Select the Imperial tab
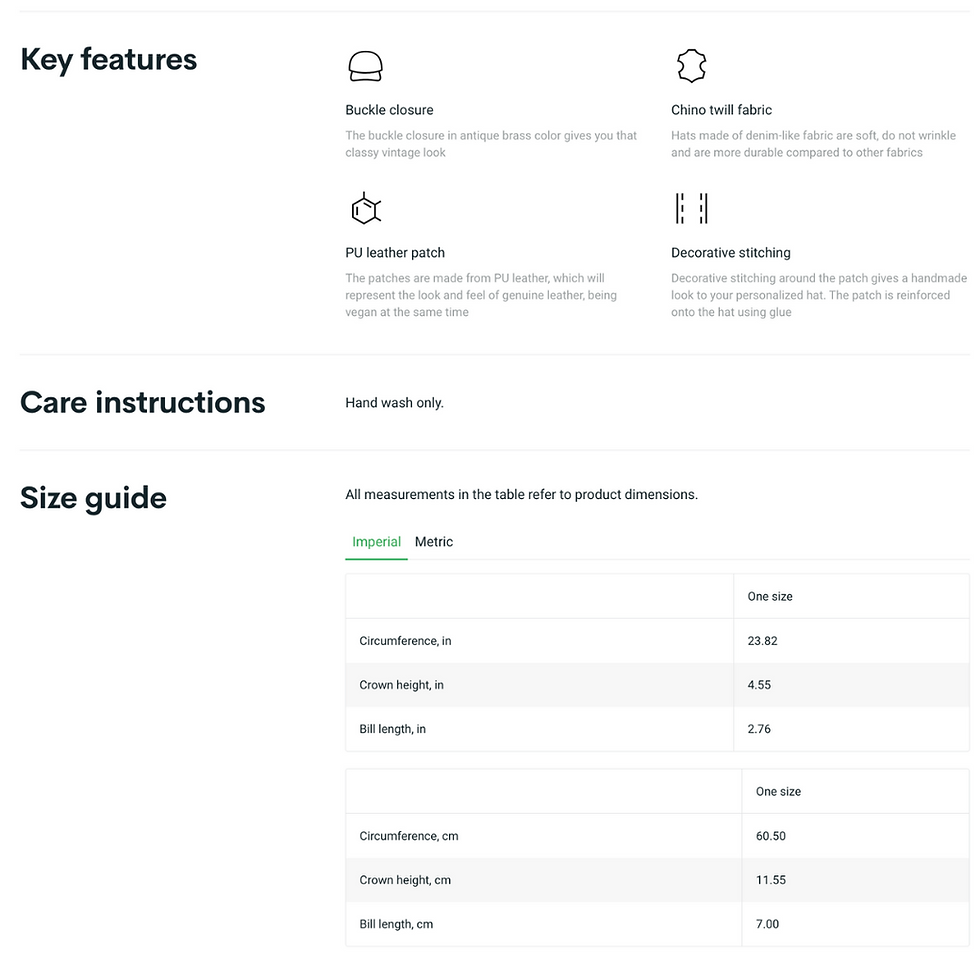The image size is (980, 980). pos(376,542)
